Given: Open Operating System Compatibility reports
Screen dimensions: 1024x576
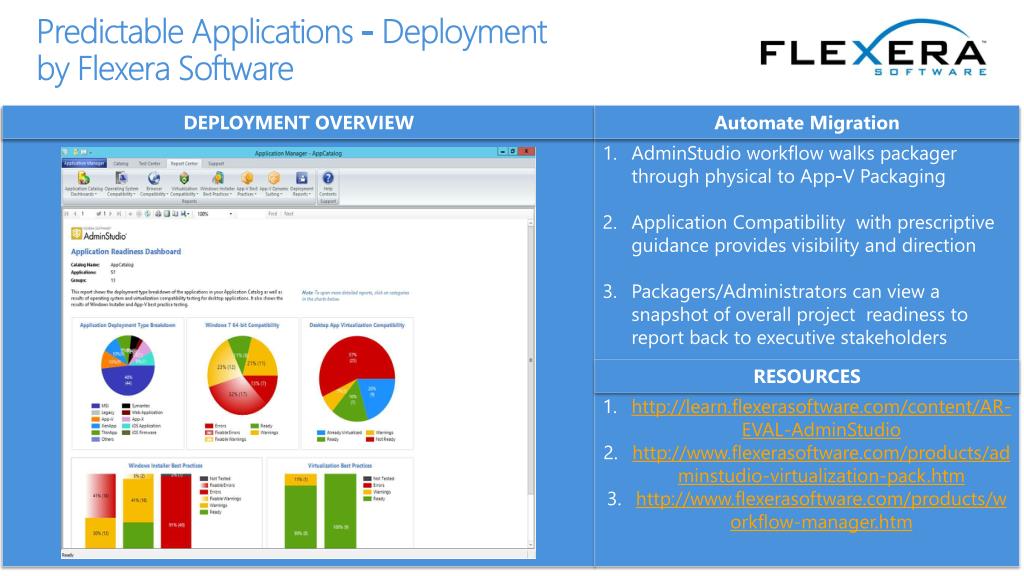Looking at the screenshot, I should 121,184.
